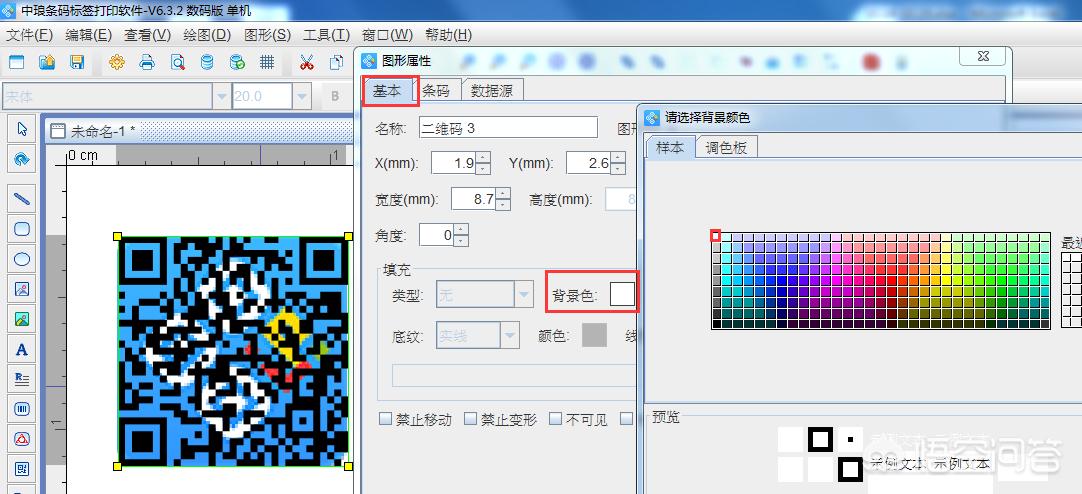Cut selection with the scissors icon
Screen dimensions: 1082x494
click(x=306, y=62)
